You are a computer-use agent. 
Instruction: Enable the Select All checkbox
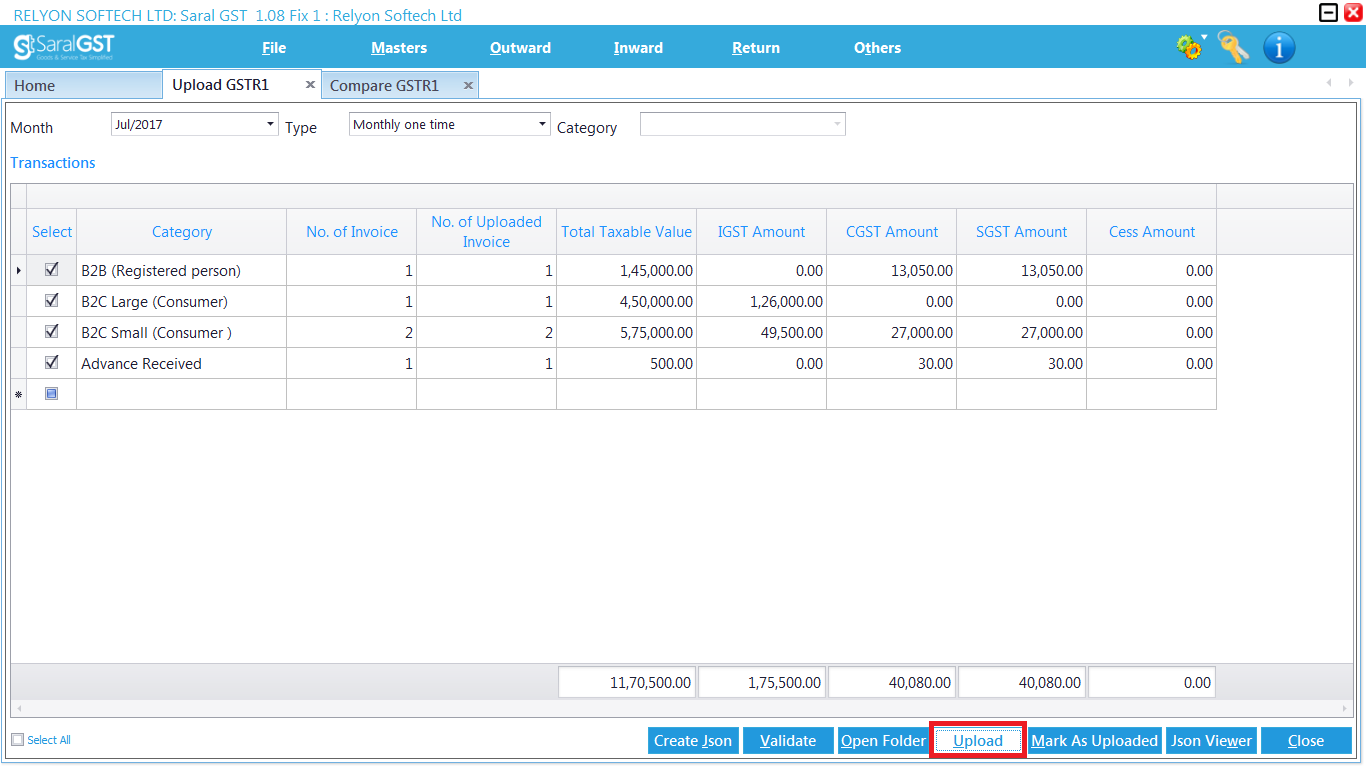pos(17,739)
